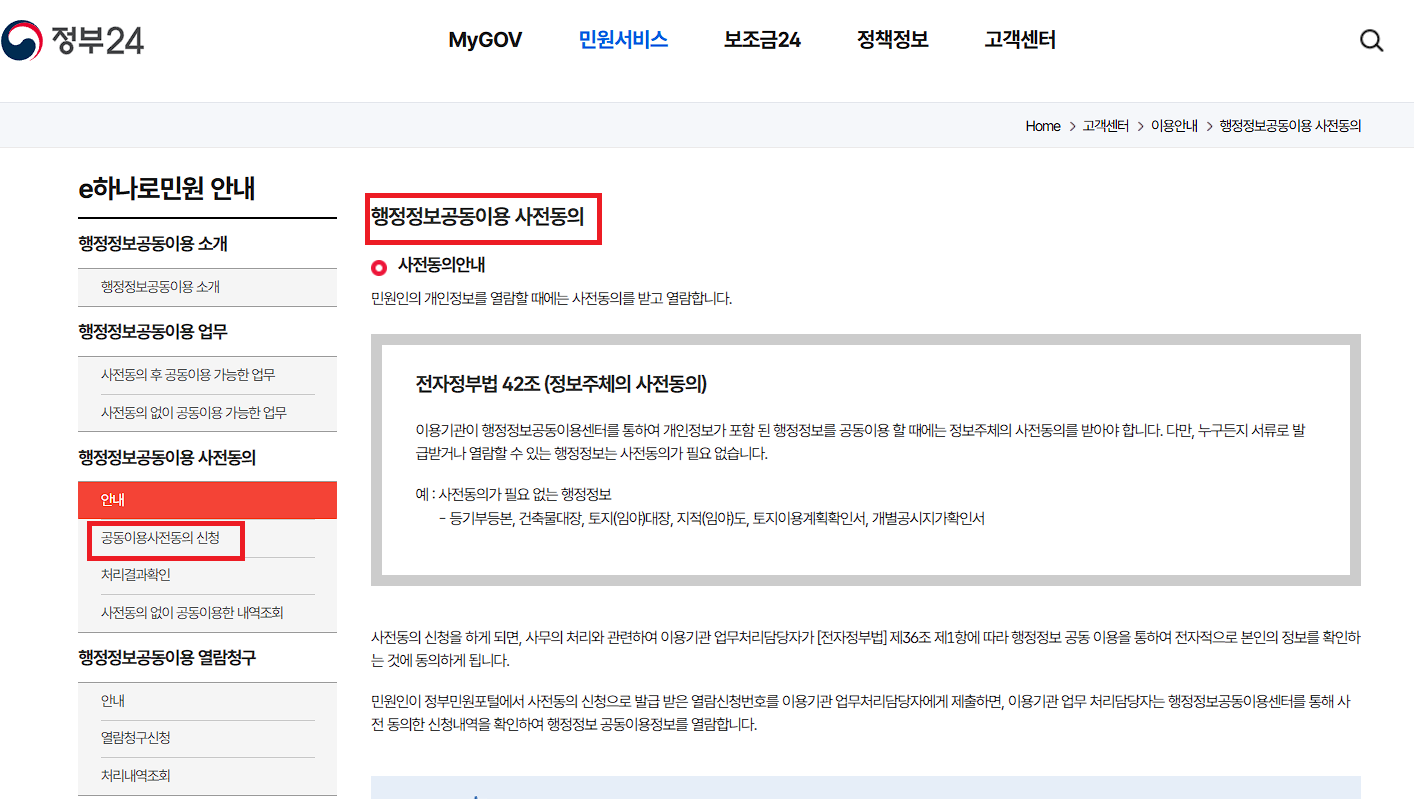Open the search by clicking the magnifier icon
The image size is (1414, 799).
point(1371,40)
